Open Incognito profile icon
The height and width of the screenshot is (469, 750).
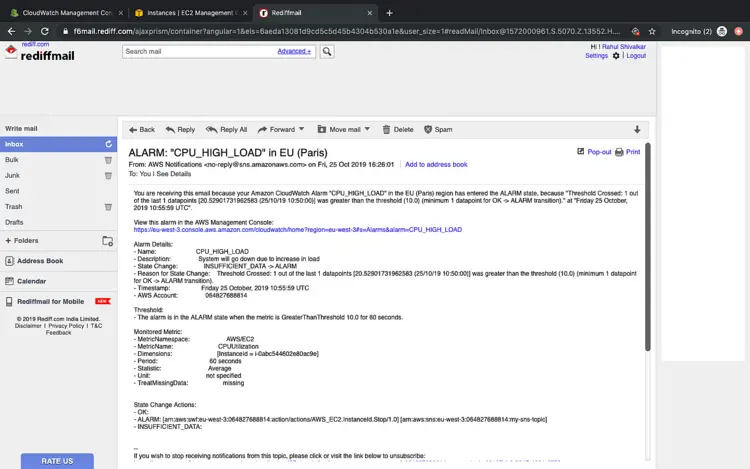[722, 32]
